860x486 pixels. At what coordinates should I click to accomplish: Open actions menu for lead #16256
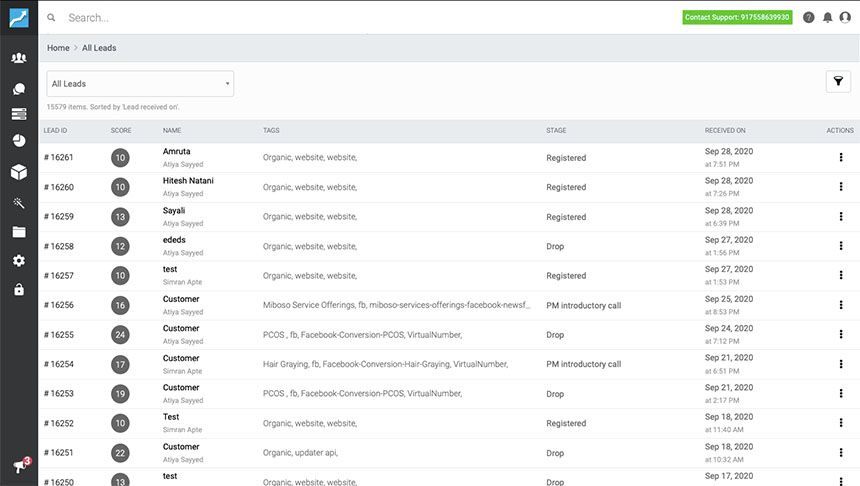coord(840,304)
